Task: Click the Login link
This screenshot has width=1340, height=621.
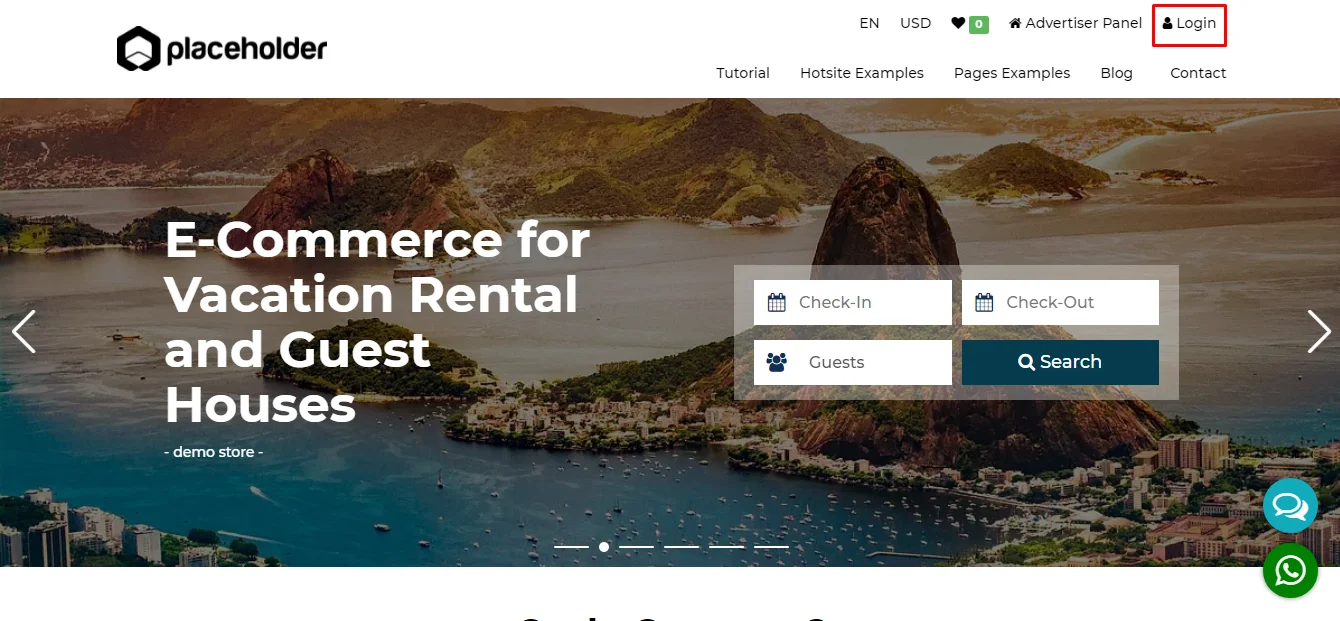Action: click(x=1190, y=23)
